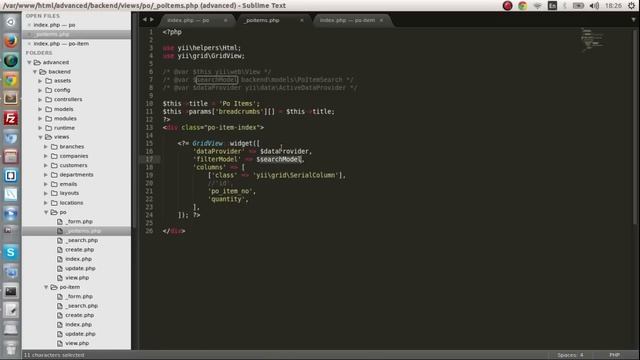Viewport: 640px width, 360px height.
Task: Expand the 'layouts' folder
Action: (x=46, y=193)
